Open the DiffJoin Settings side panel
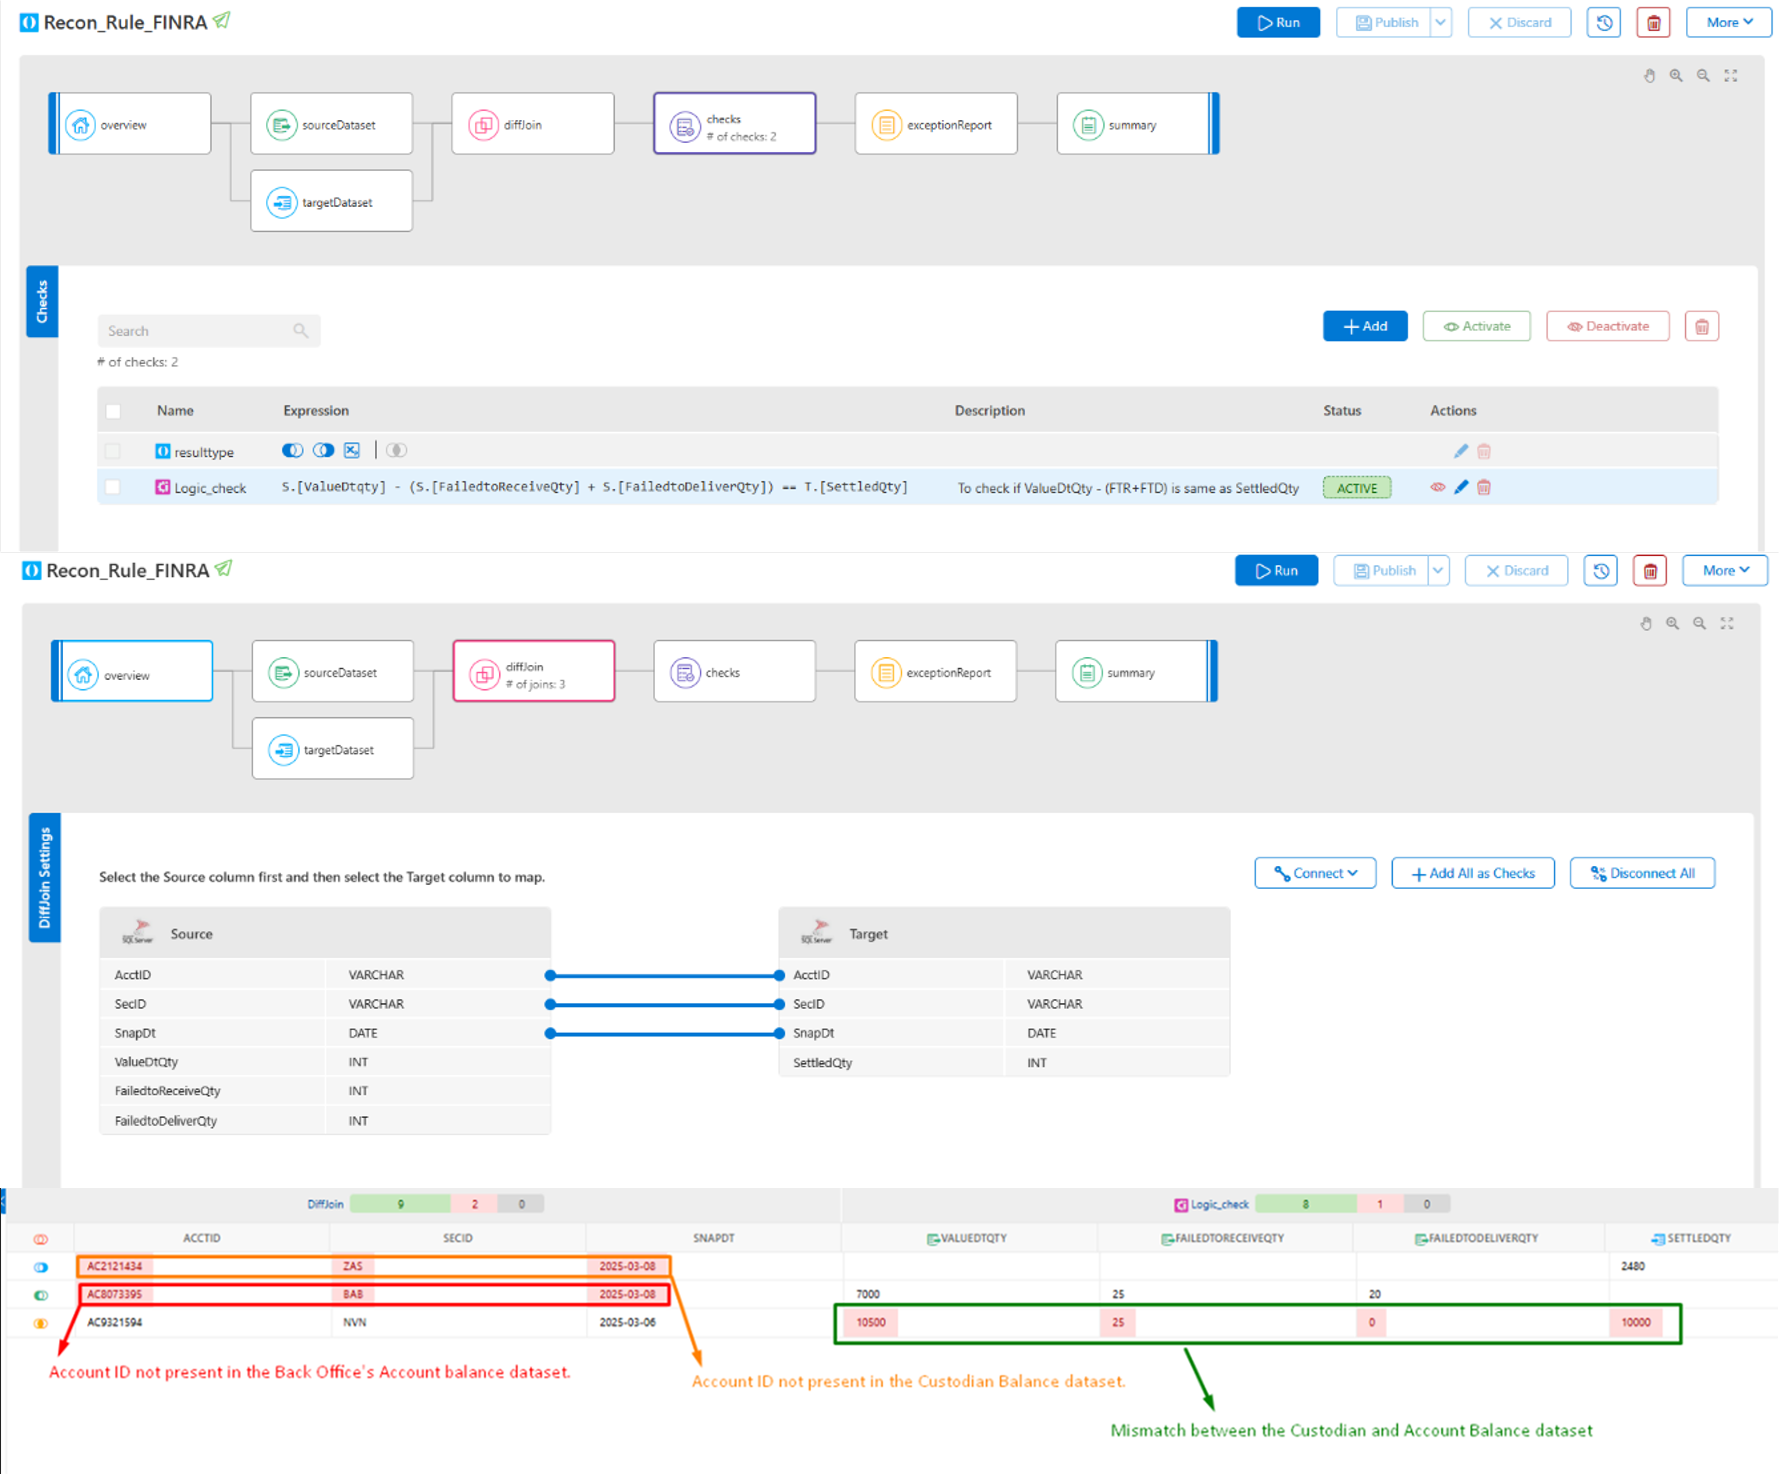The height and width of the screenshot is (1474, 1779). (44, 878)
